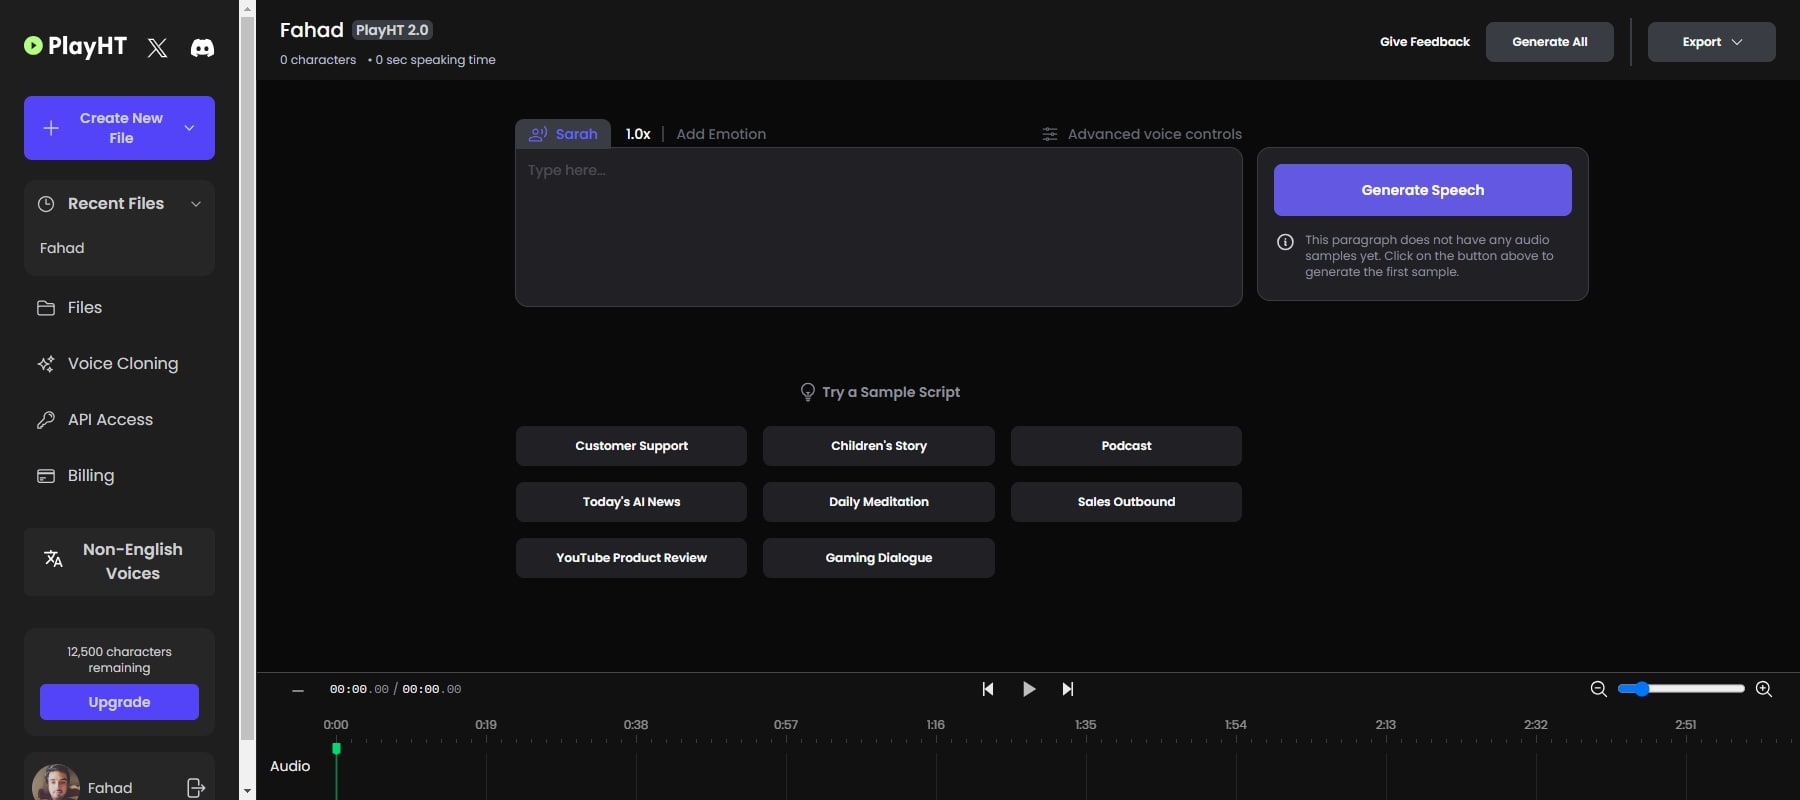Viewport: 1800px width, 800px height.
Task: Click Give Feedback link
Action: coord(1424,42)
